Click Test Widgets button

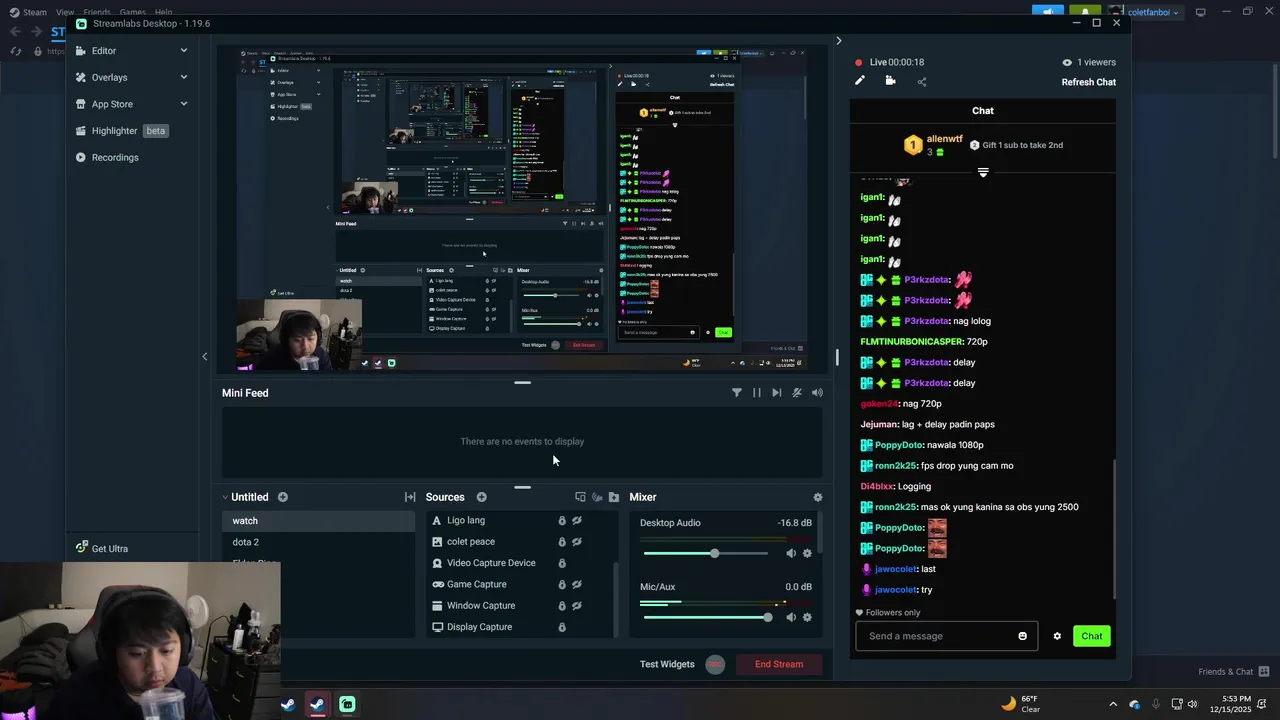pyautogui.click(x=667, y=664)
